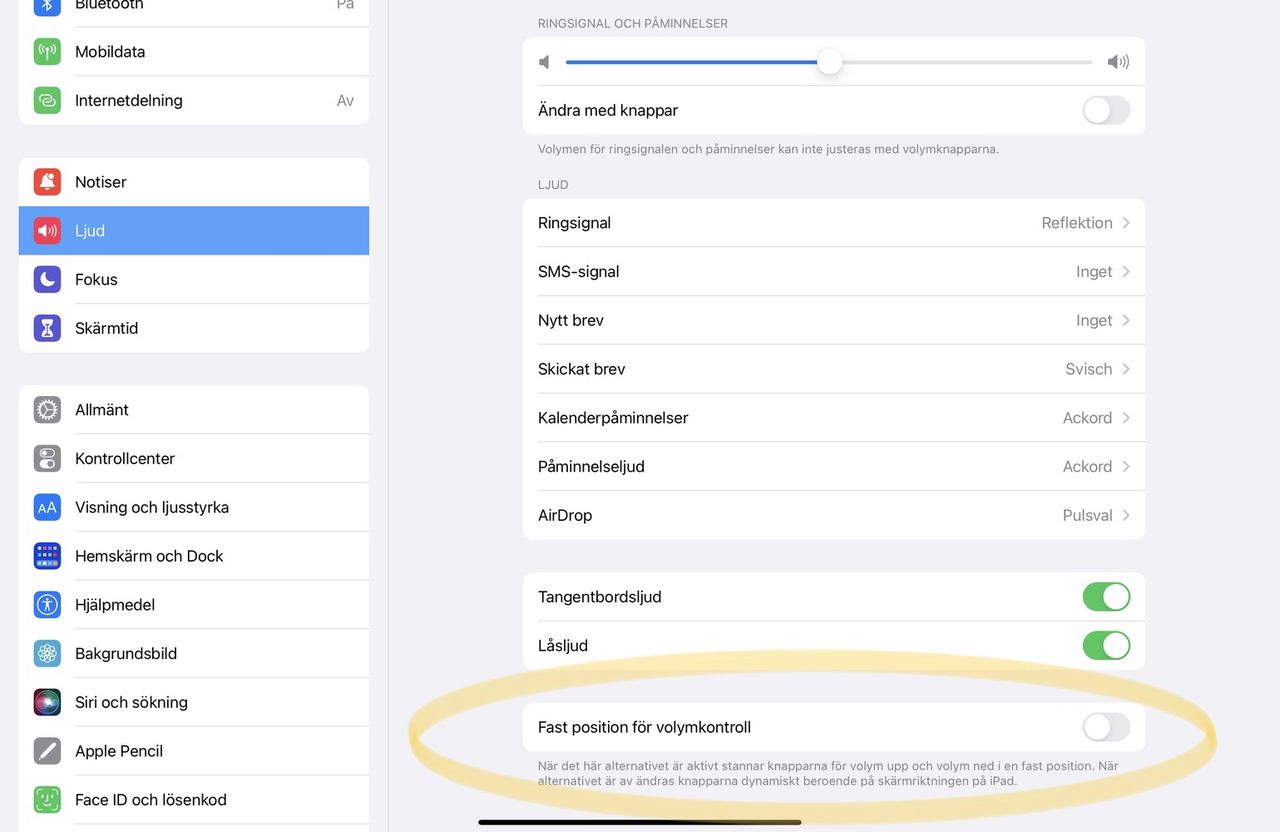Enable Ändra med knappar
Image resolution: width=1280 pixels, height=832 pixels.
coord(1105,110)
